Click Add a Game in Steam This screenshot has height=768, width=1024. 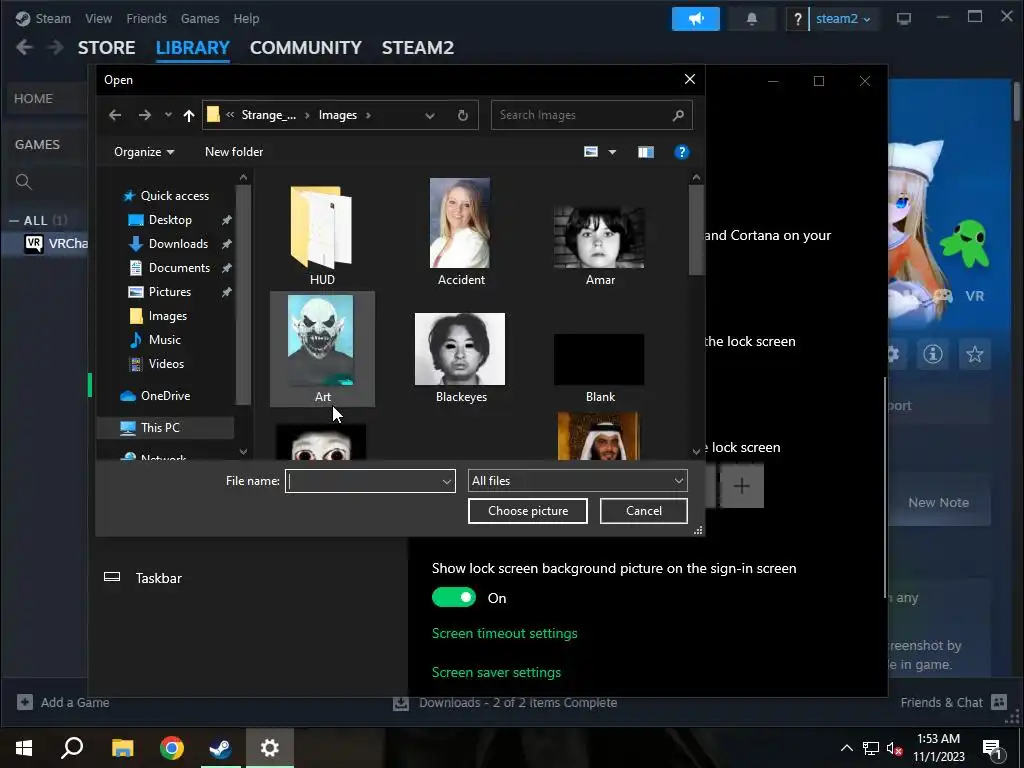(63, 702)
